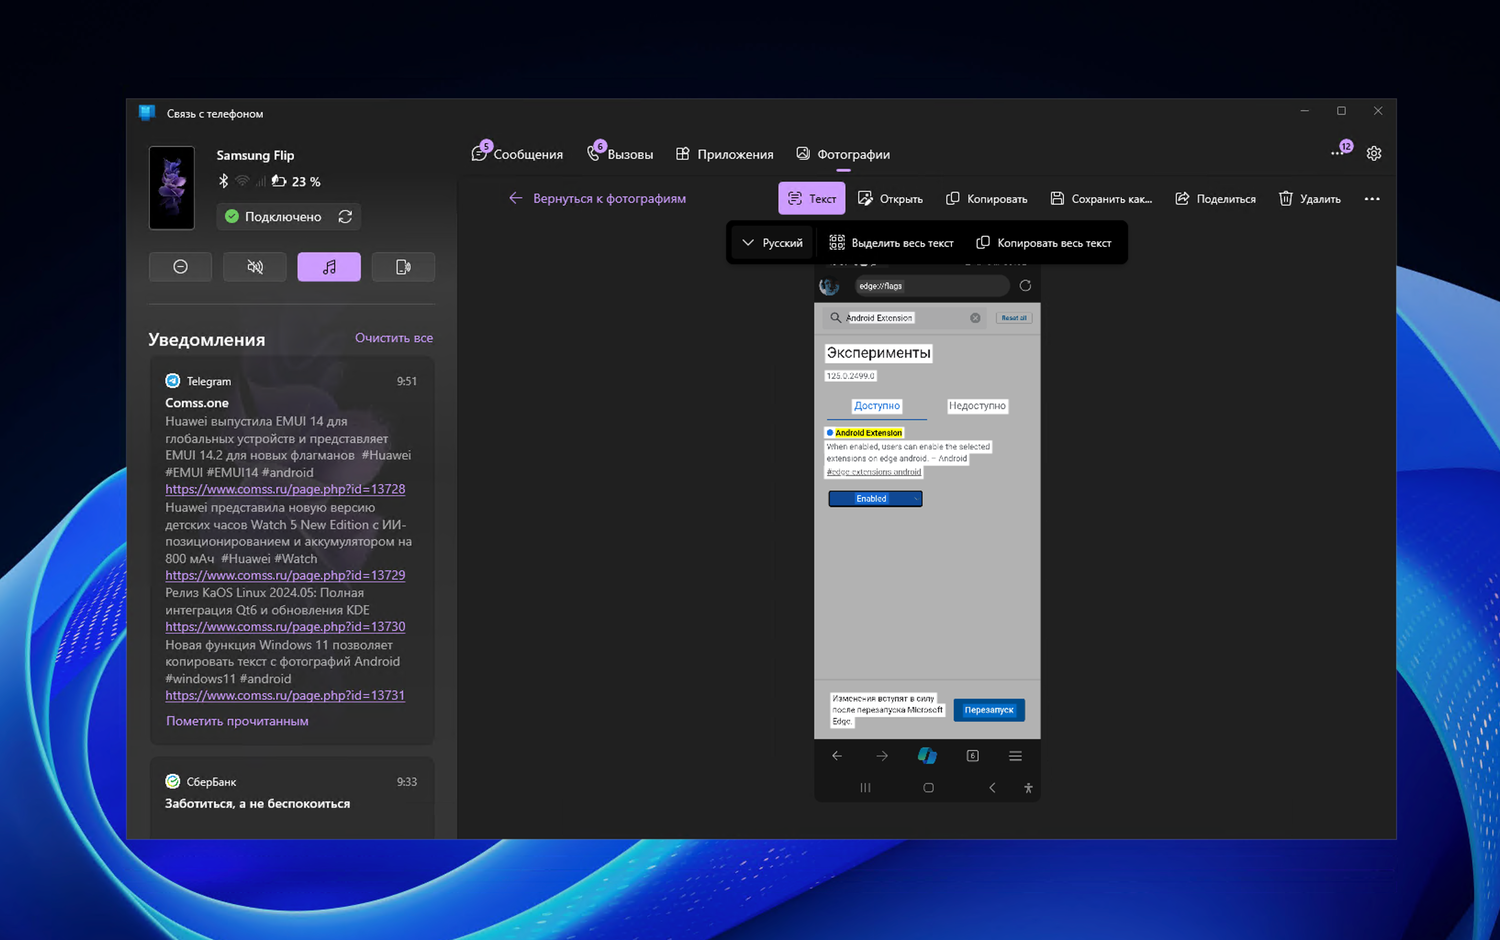The width and height of the screenshot is (1500, 940).
Task: Click the recognized text Доступно in photo
Action: 877,405
